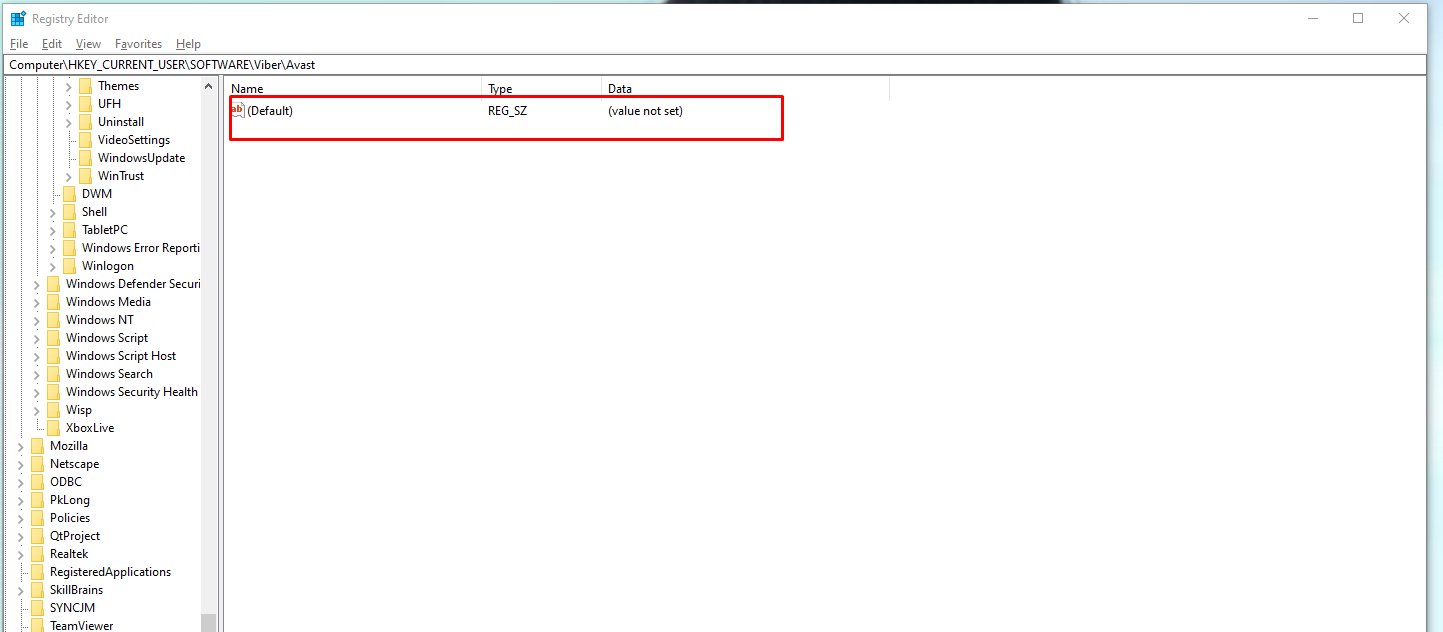Screen dimensions: 1443x632
Task: Expand the UFH key
Action: 69,104
